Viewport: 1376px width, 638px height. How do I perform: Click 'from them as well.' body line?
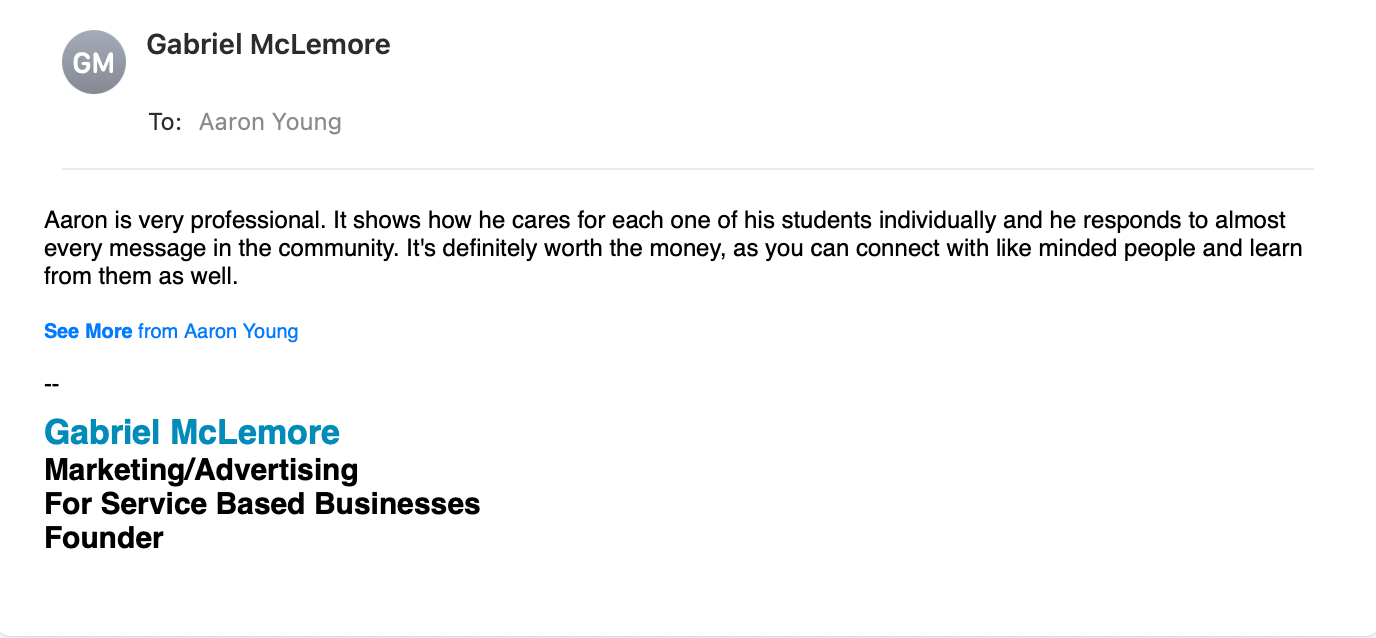(x=141, y=277)
